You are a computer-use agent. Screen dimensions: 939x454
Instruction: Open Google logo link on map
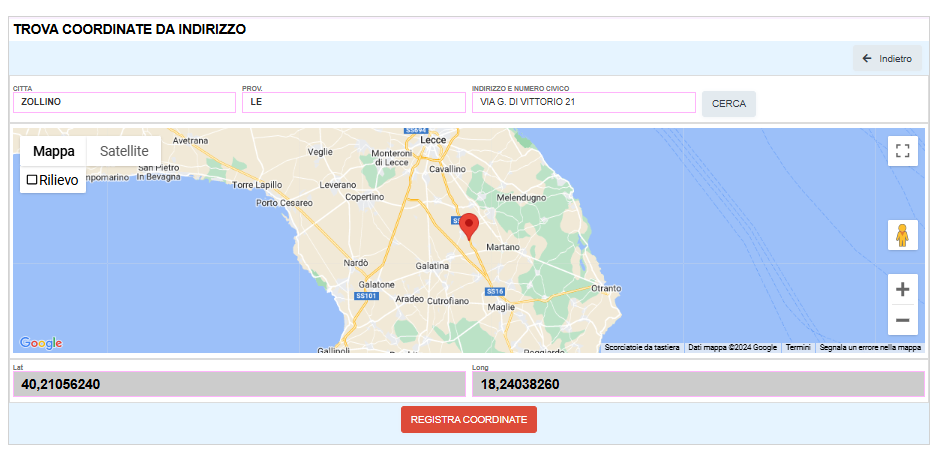41,343
